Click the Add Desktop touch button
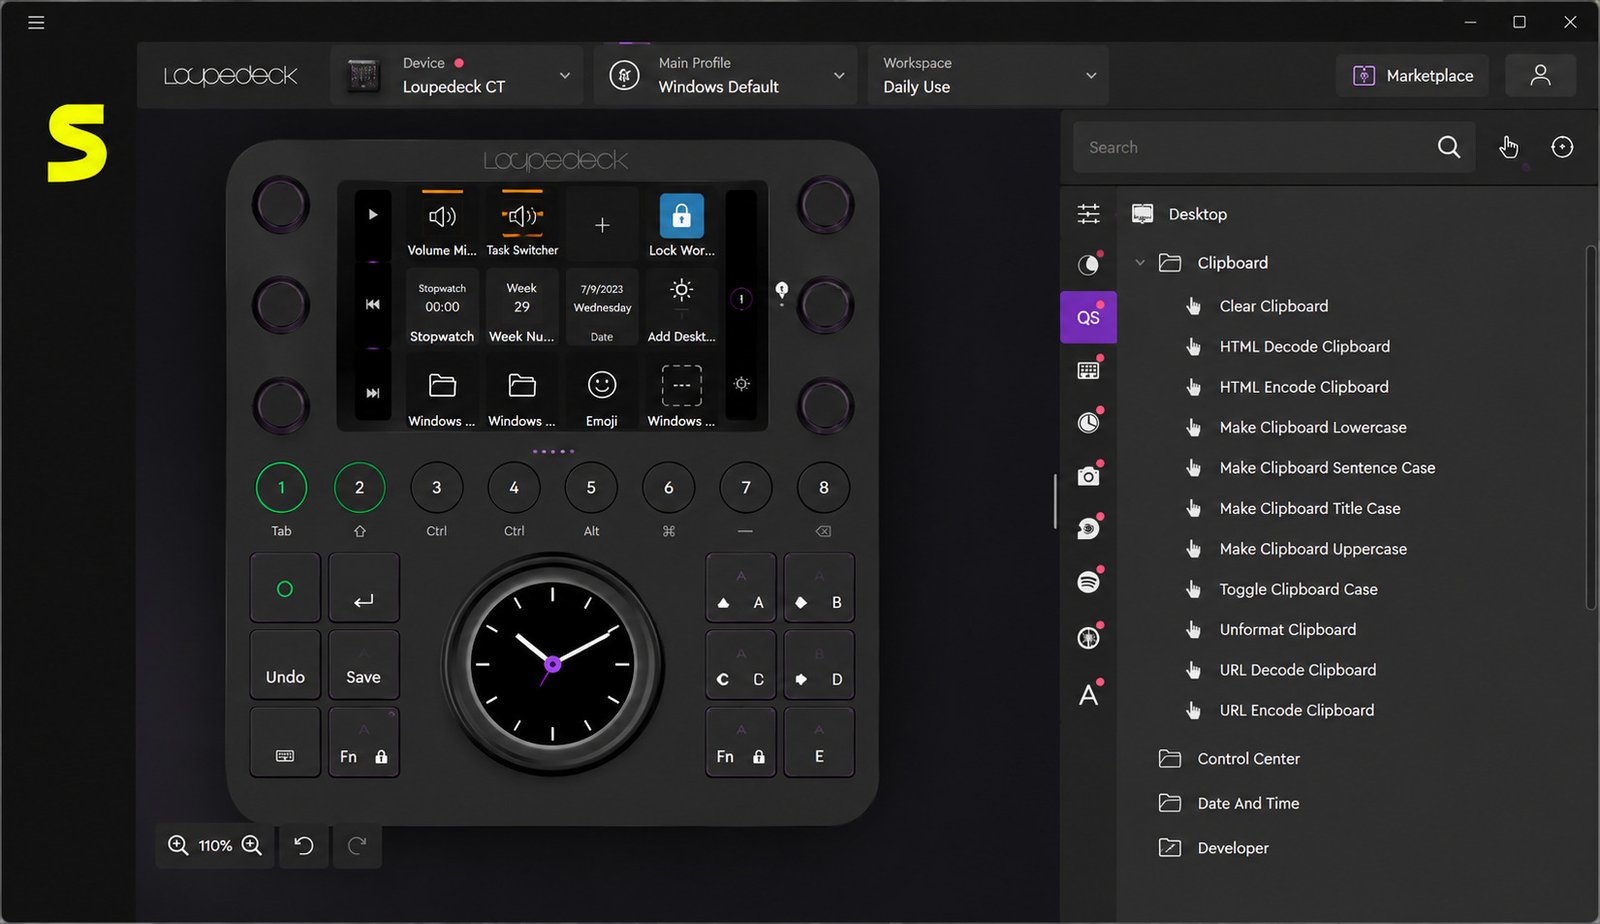The width and height of the screenshot is (1600, 924). click(x=681, y=309)
